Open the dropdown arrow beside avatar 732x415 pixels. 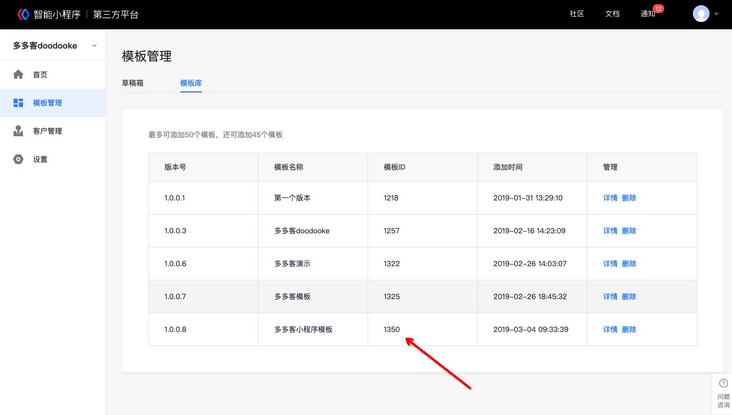(717, 15)
